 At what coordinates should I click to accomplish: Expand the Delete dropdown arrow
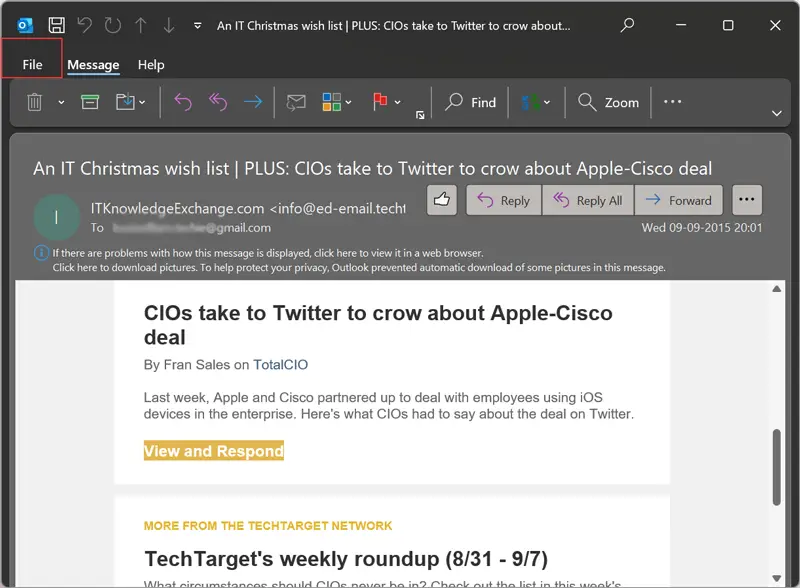coord(61,102)
